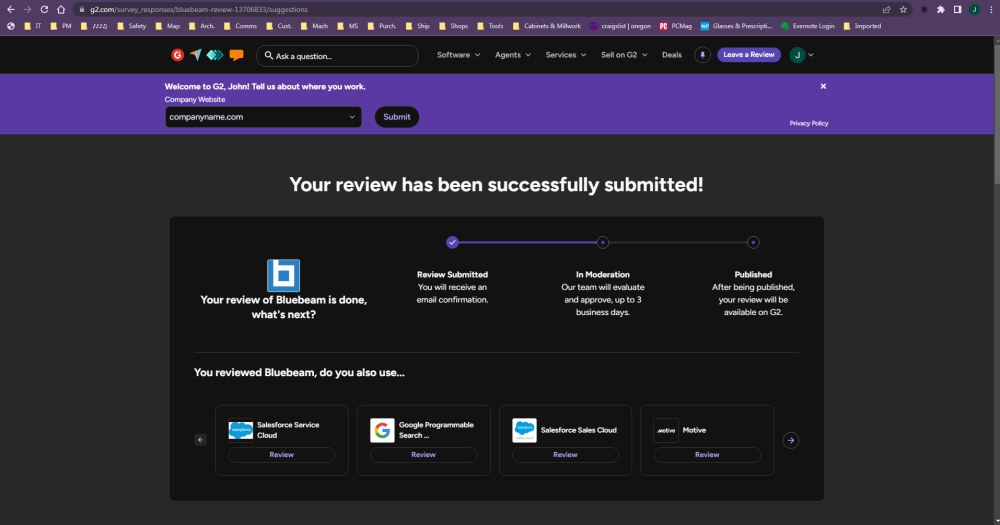Share this page from the address bar
1000x525 pixels.
pos(886,10)
